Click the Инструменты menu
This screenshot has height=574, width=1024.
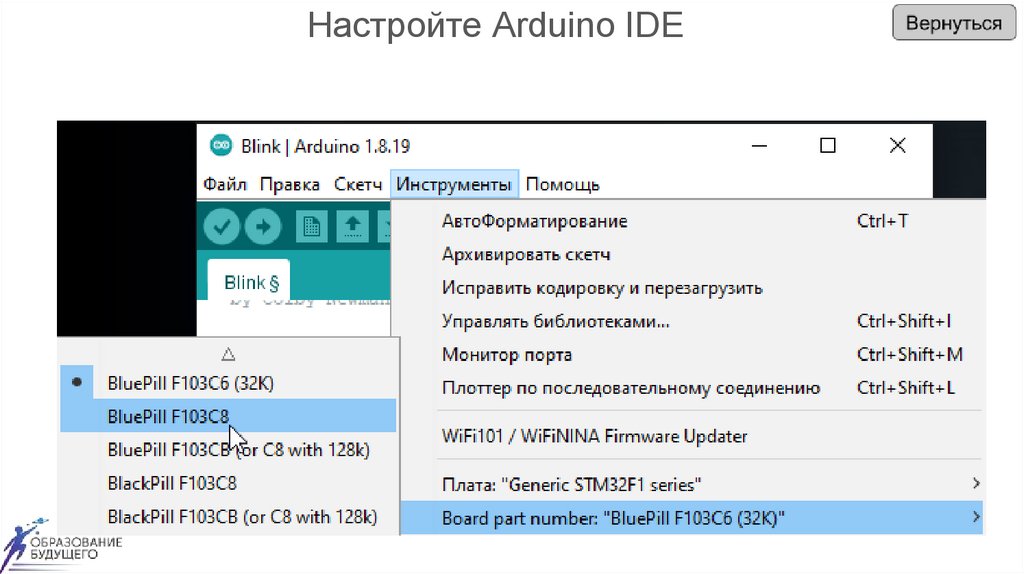coord(454,184)
